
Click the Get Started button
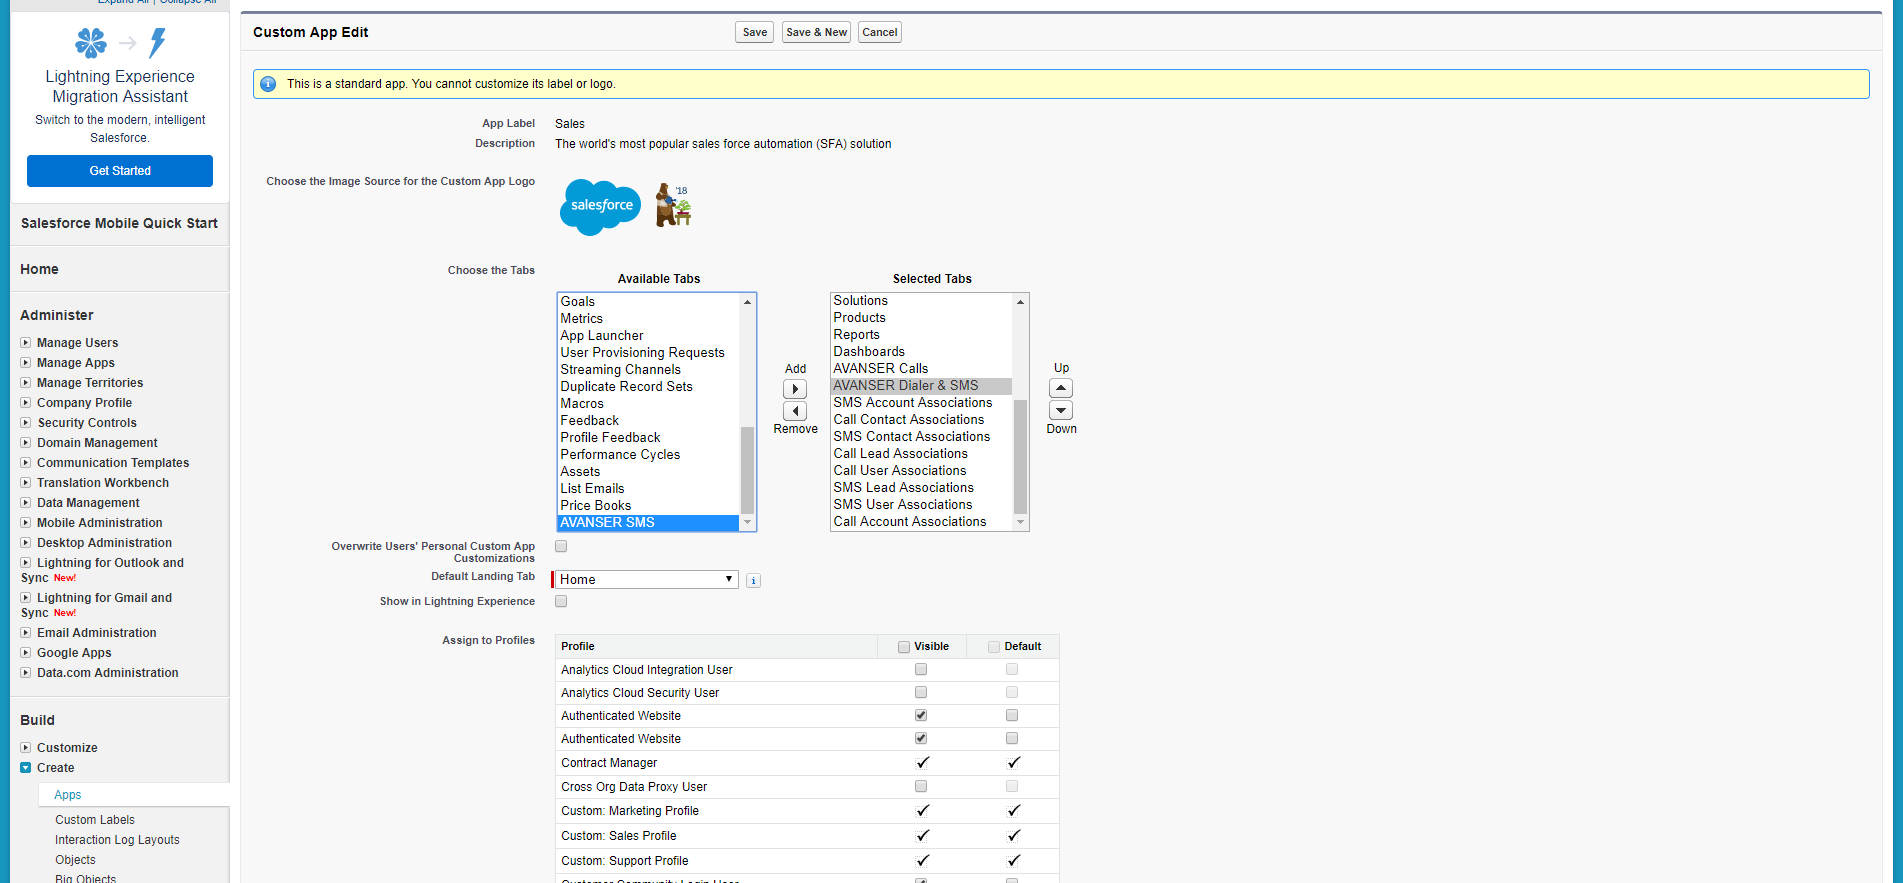coord(120,171)
